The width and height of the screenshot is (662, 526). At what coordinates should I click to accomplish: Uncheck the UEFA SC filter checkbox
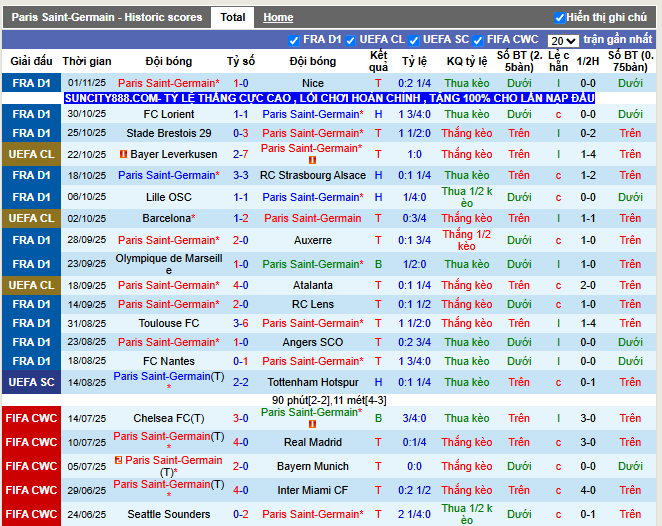[x=414, y=41]
